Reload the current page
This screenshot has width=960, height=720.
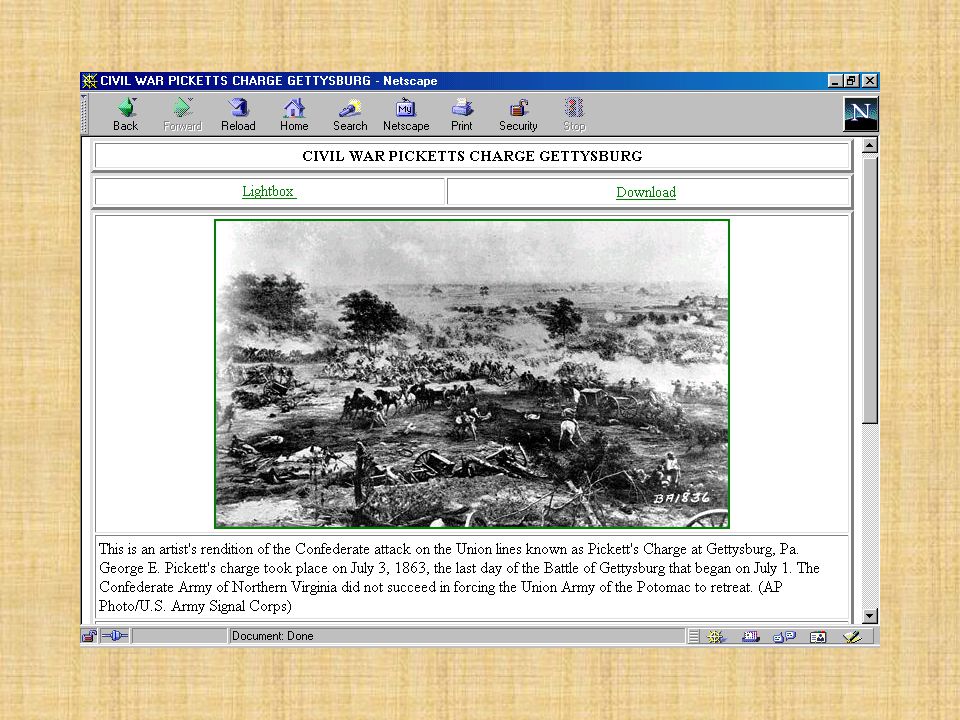(238, 115)
